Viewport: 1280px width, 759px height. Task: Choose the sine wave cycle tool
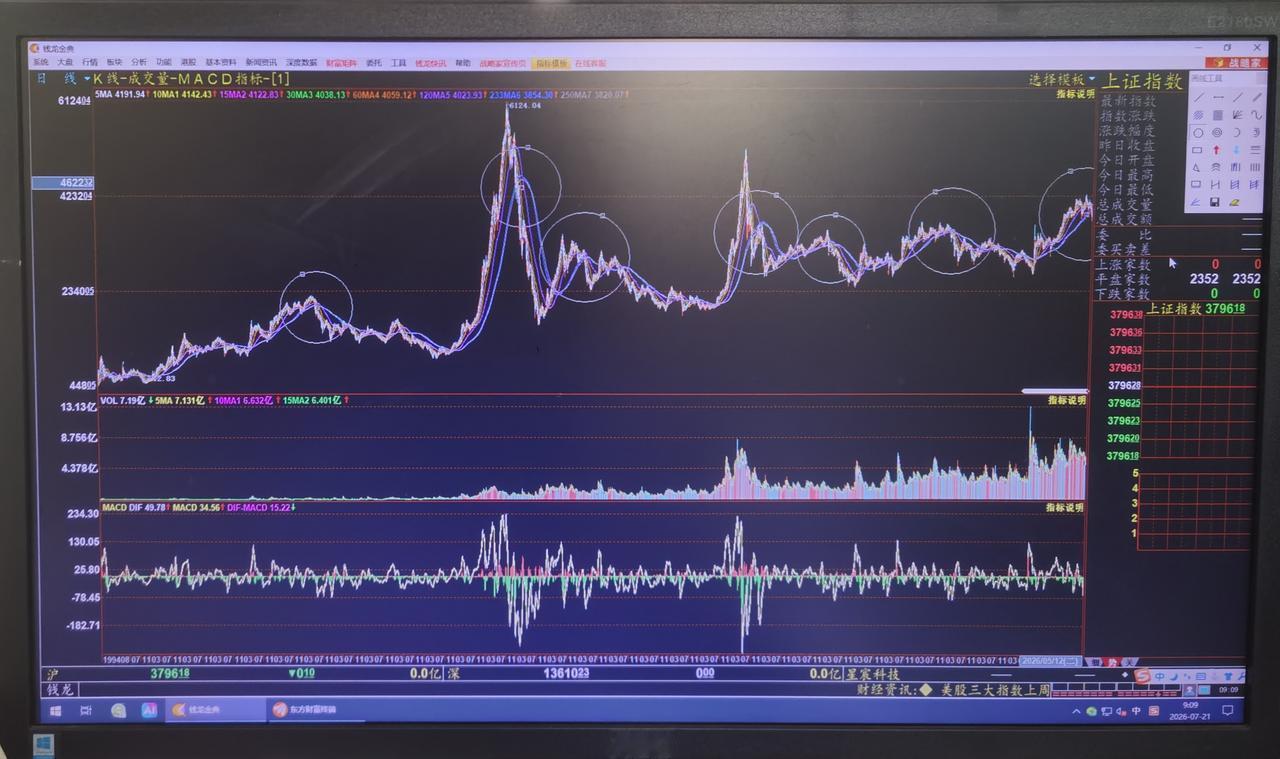[1256, 115]
